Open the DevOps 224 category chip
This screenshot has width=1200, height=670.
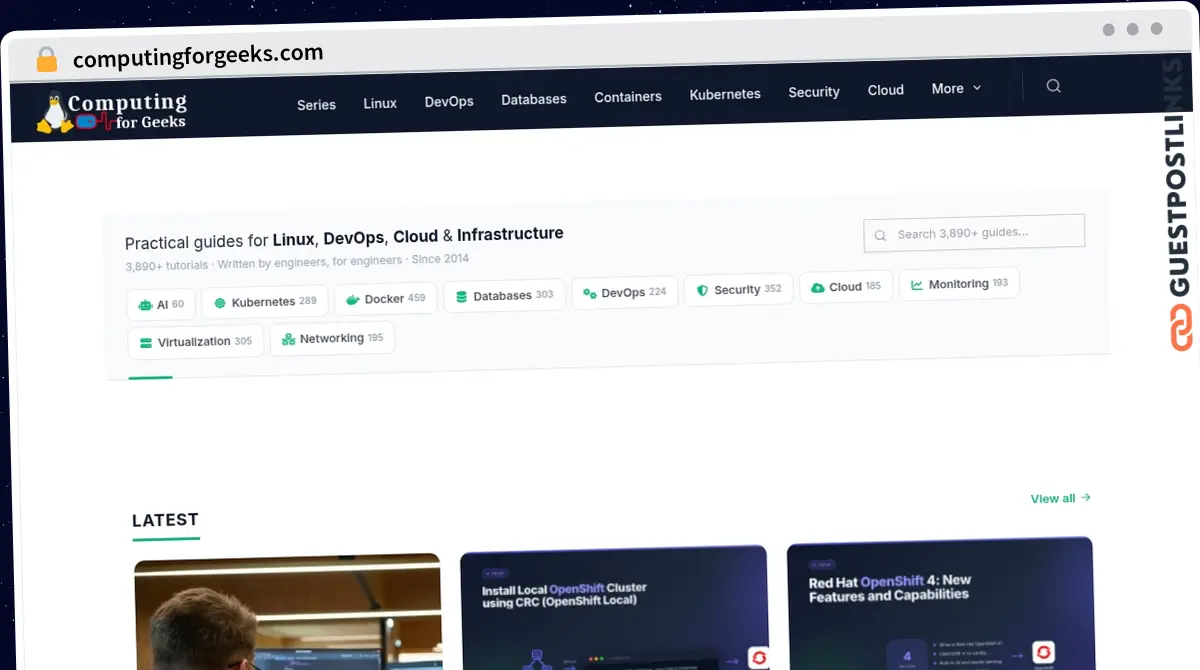pos(625,292)
